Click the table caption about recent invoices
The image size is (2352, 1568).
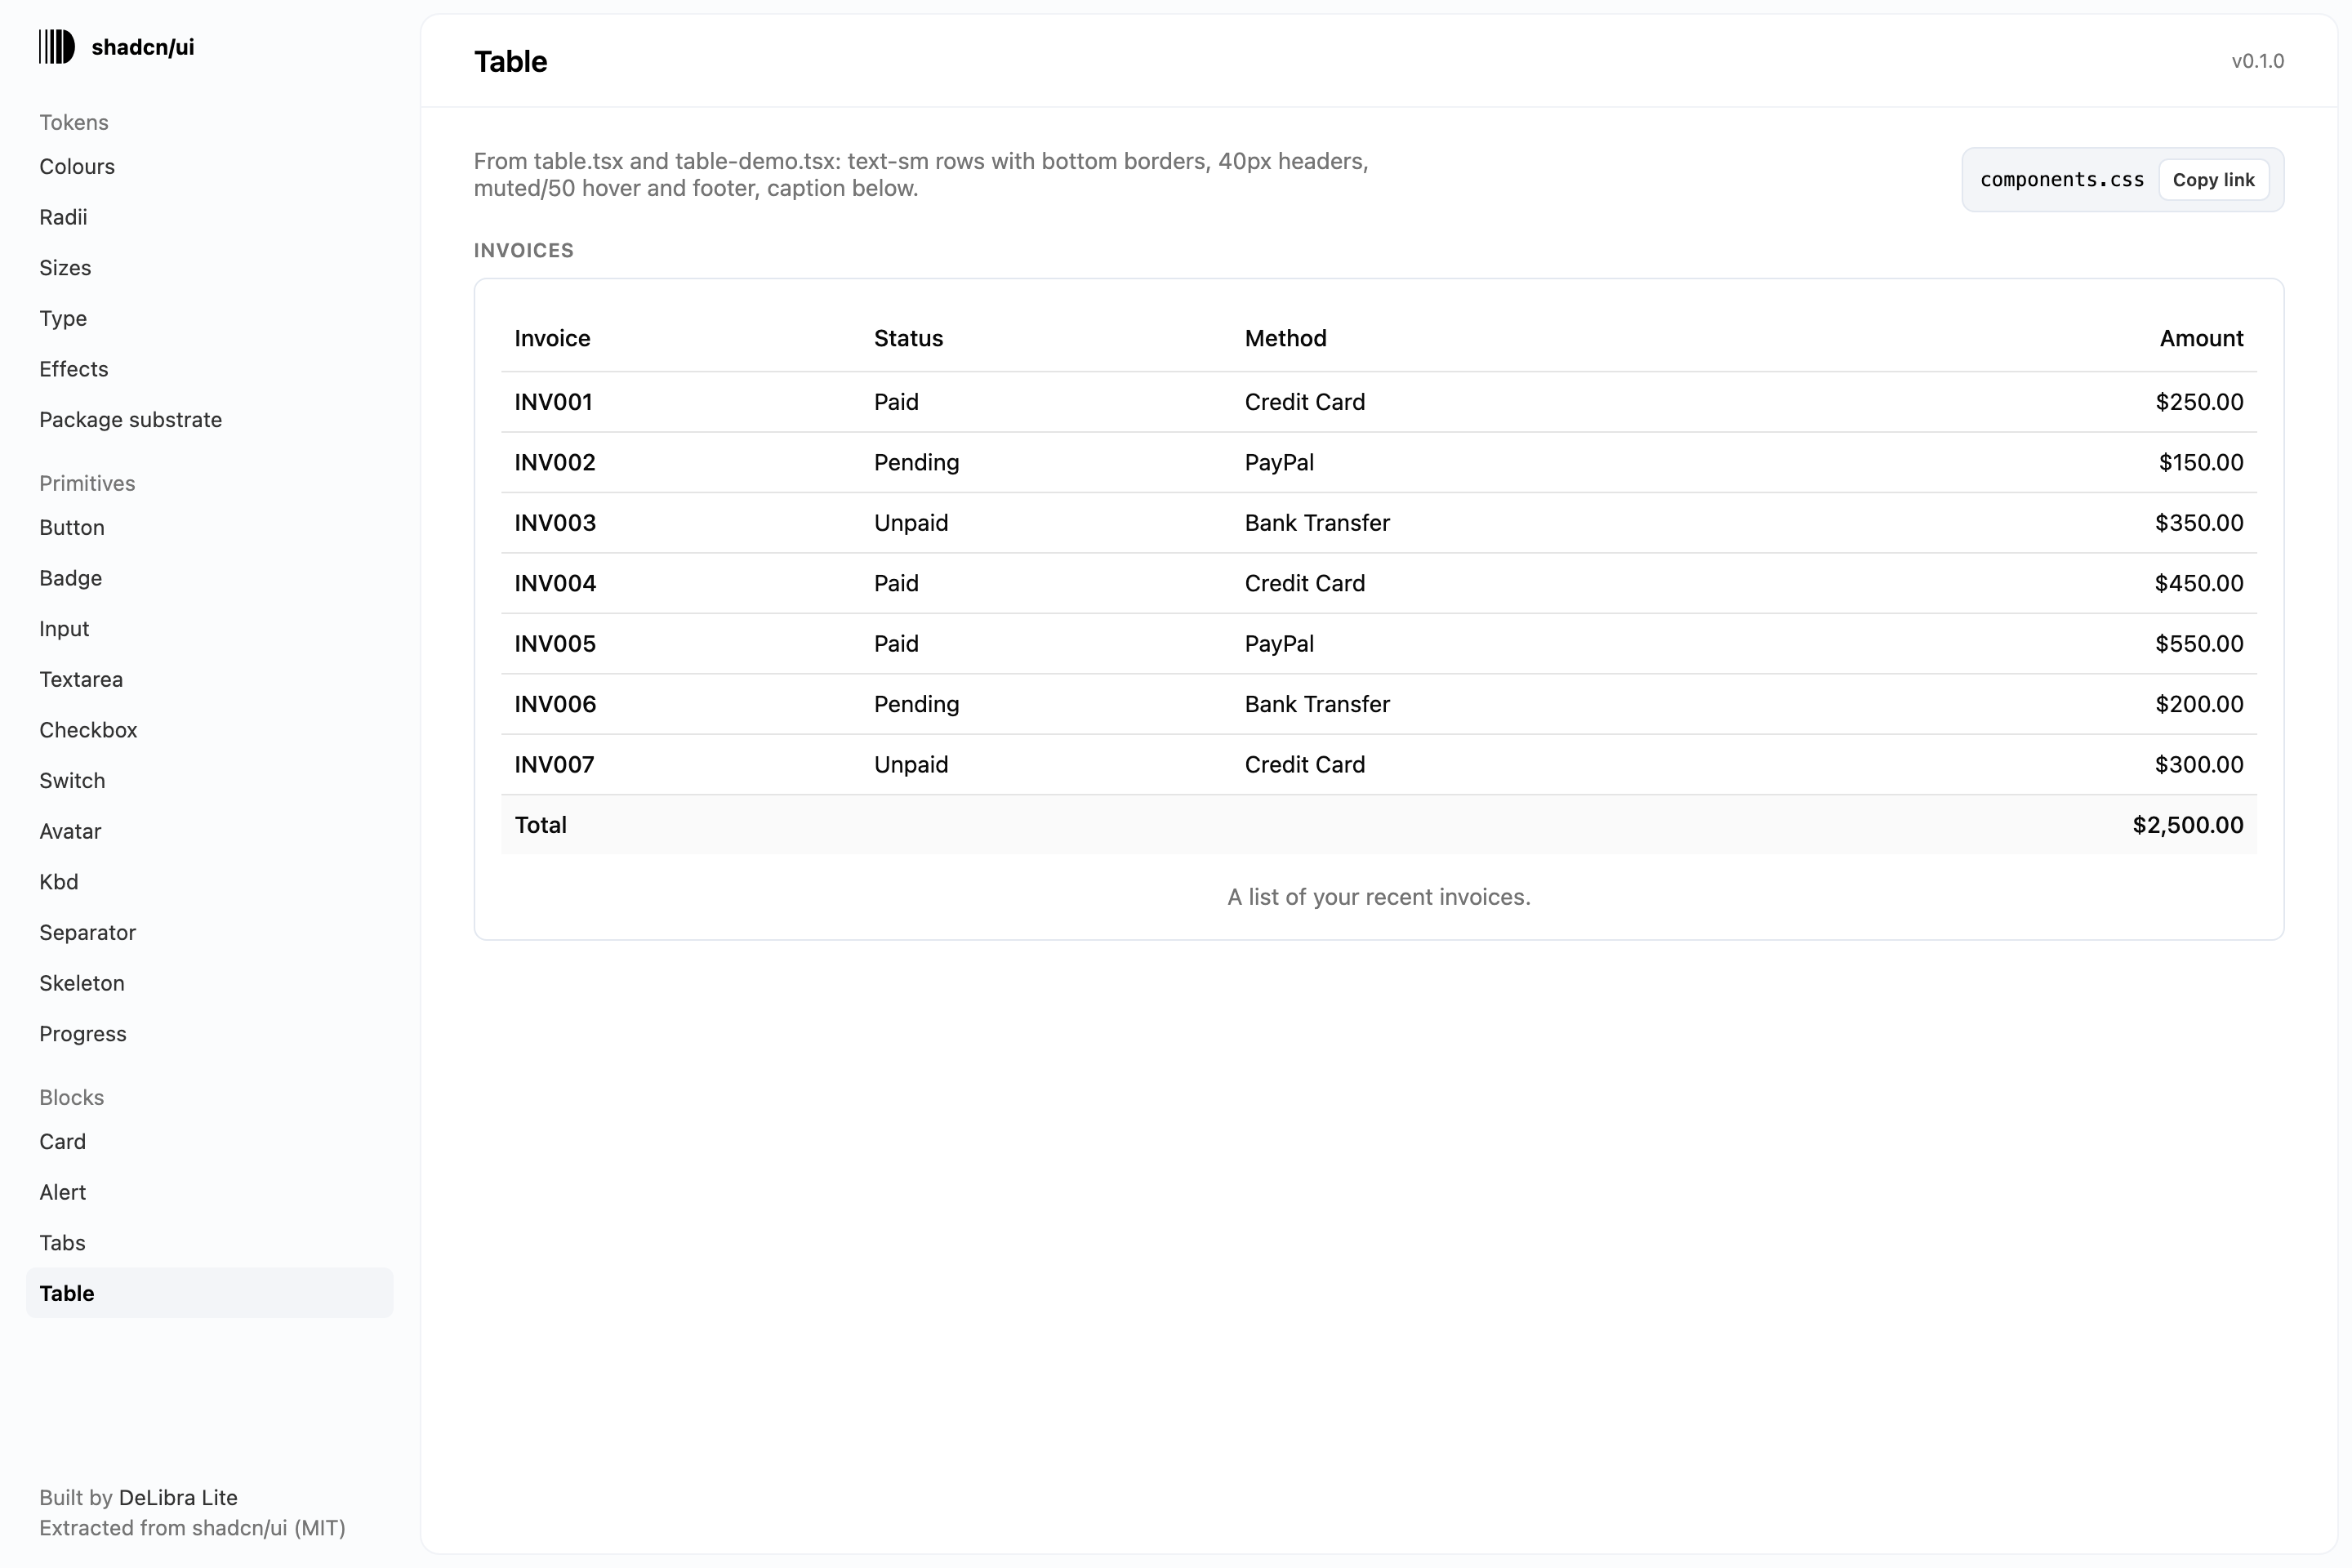pos(1379,897)
